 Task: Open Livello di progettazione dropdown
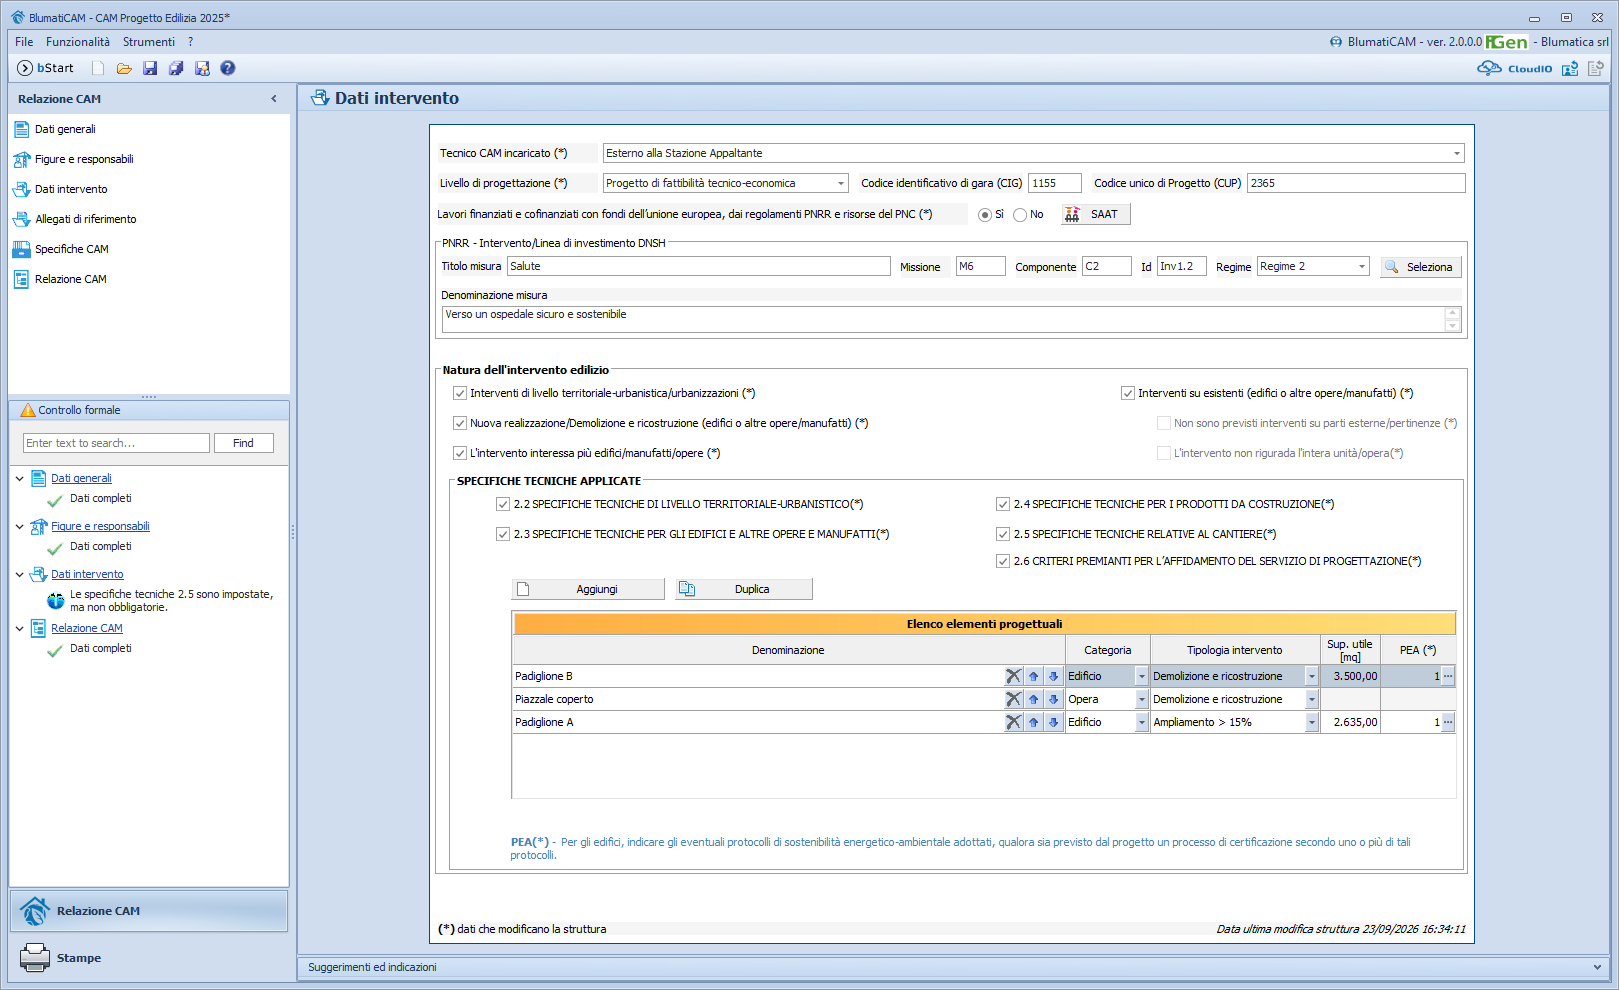click(840, 183)
